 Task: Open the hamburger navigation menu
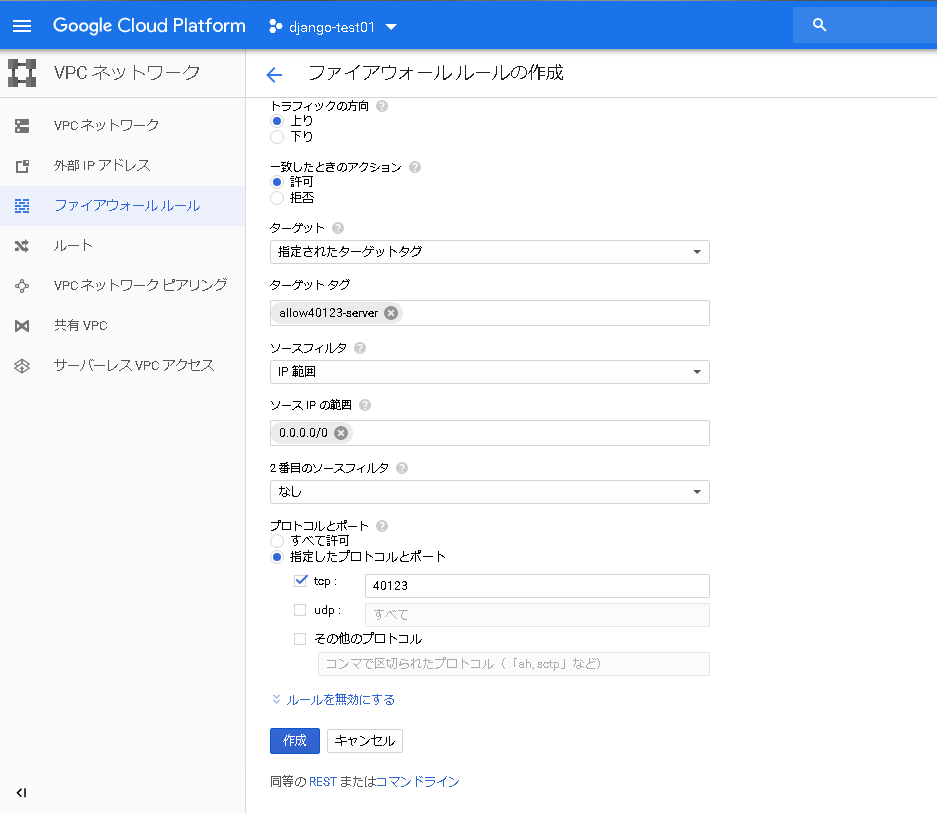(22, 26)
